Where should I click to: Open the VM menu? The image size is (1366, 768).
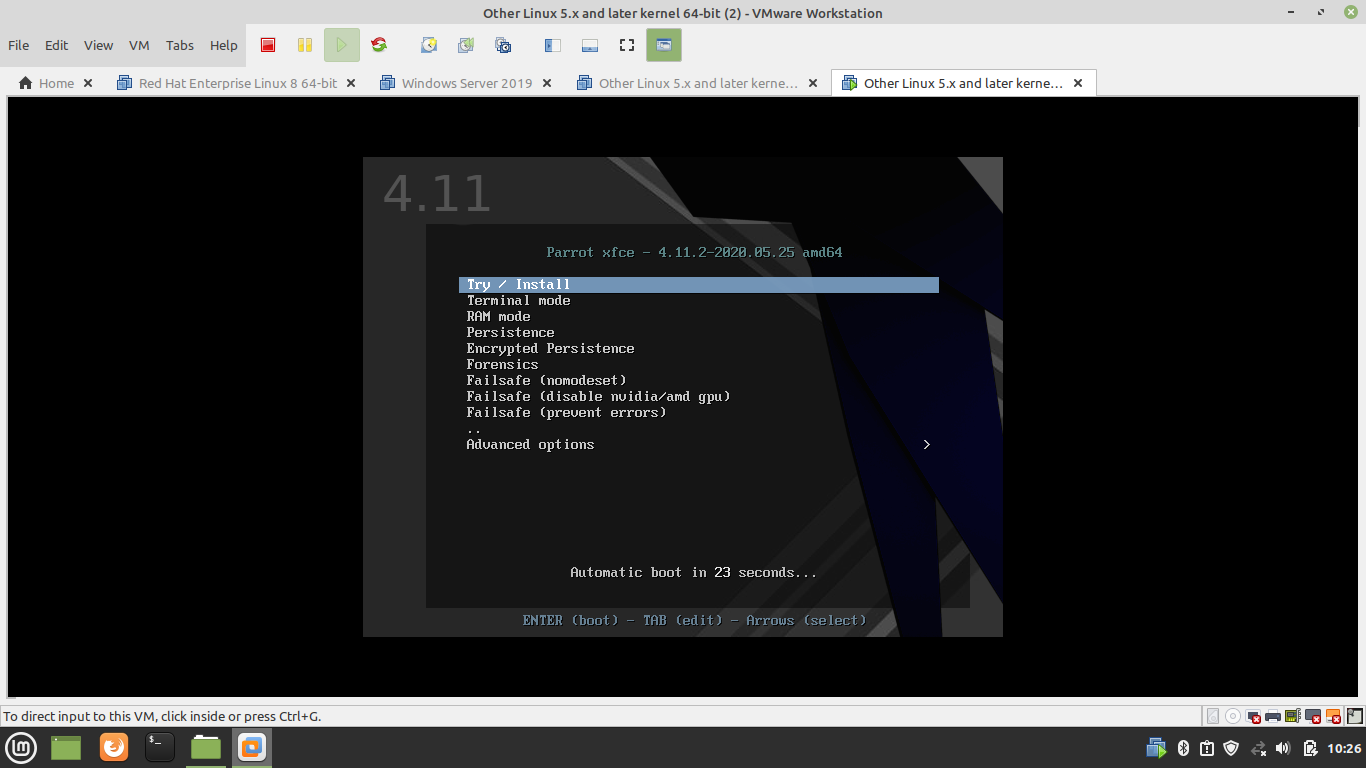click(x=139, y=45)
